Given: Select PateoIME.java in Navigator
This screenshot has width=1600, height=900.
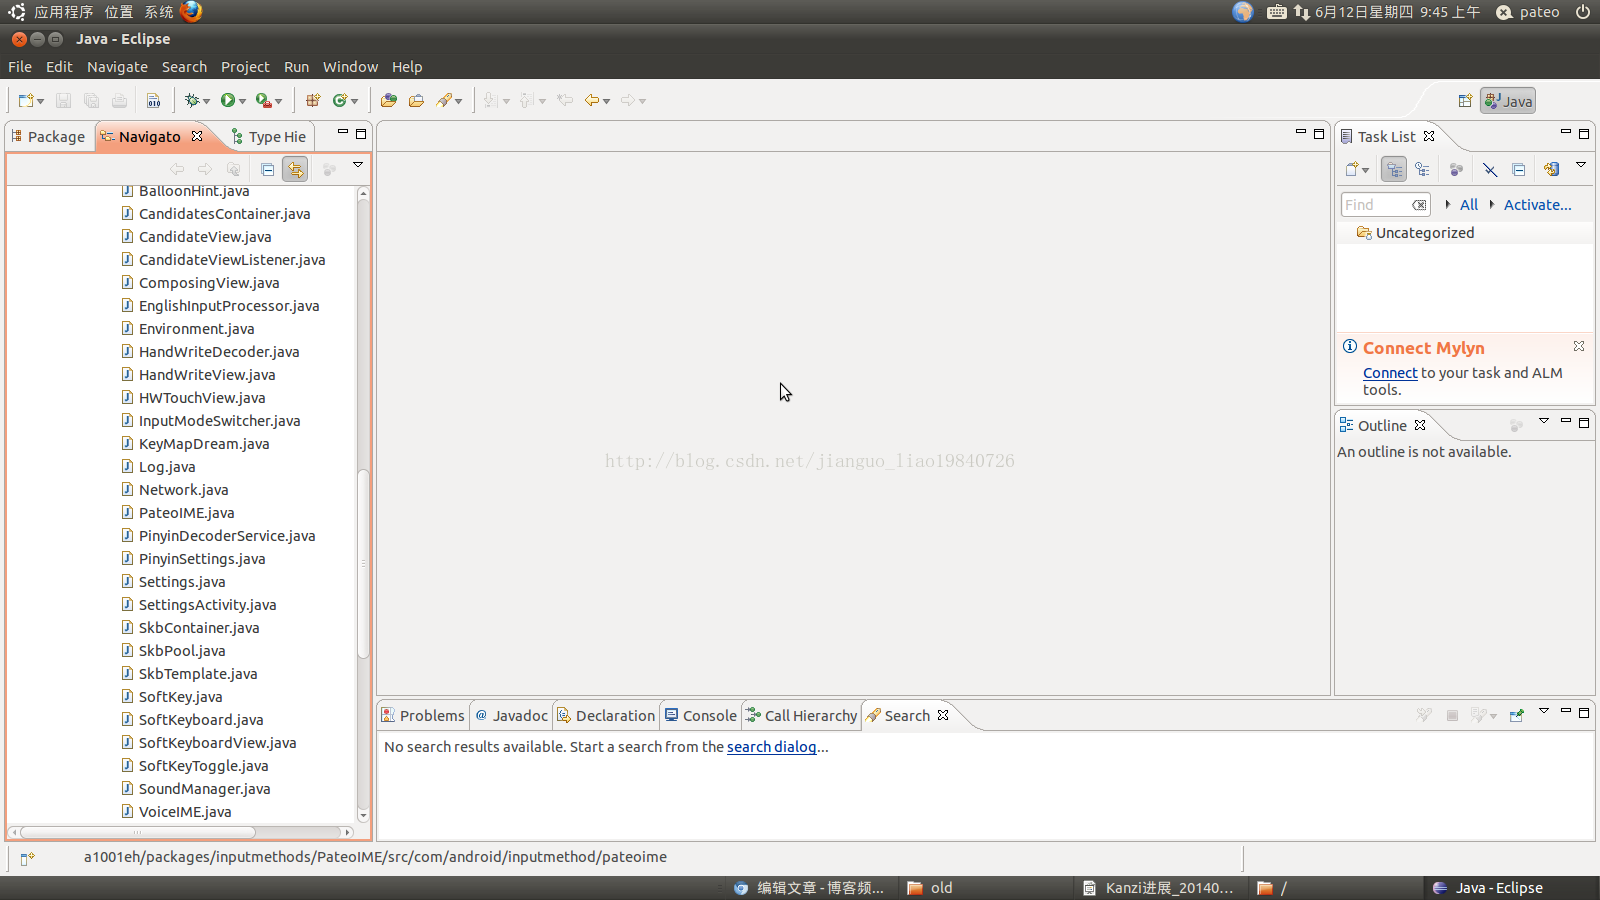Looking at the screenshot, I should 187,513.
